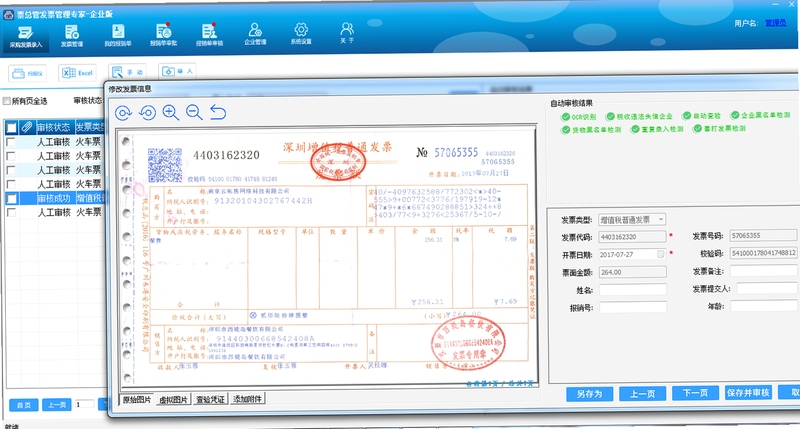Click the 首页 button in main window
Viewport: 800px width, 429px height.
pos(24,405)
